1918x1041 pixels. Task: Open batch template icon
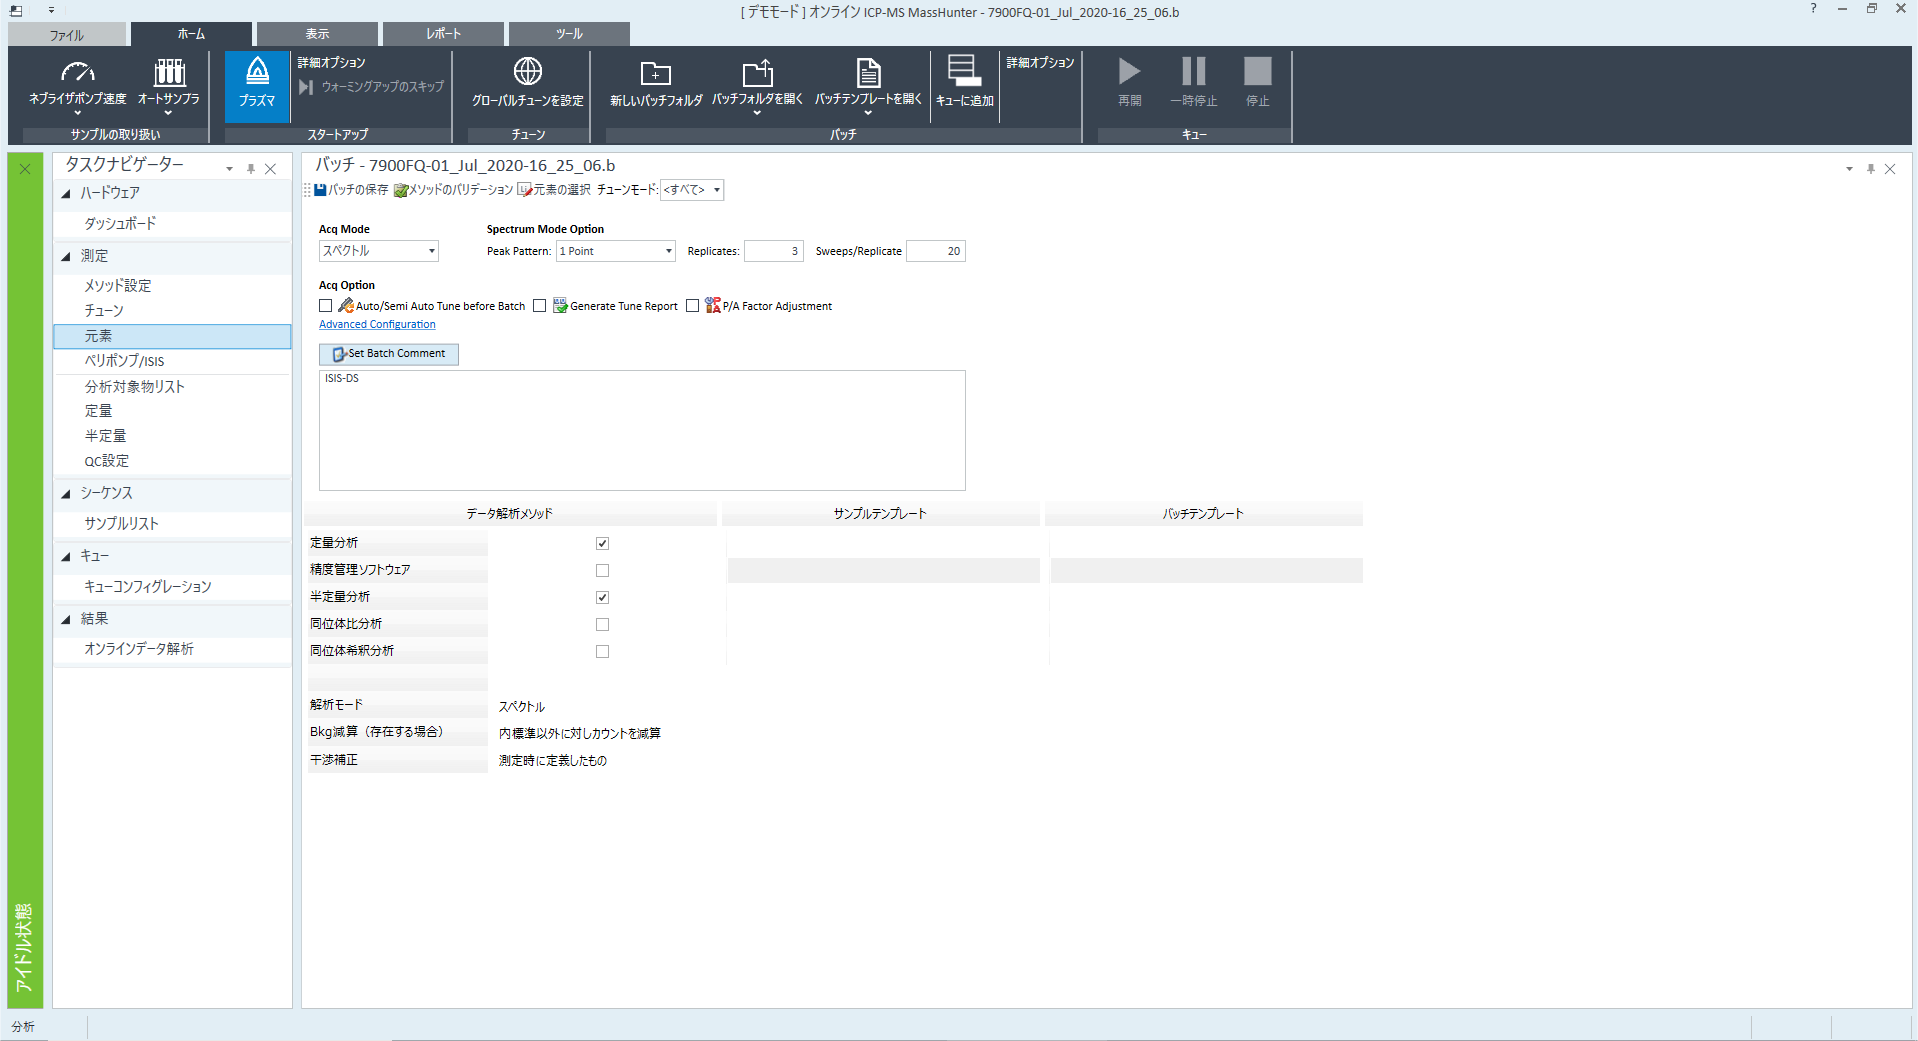click(x=868, y=73)
